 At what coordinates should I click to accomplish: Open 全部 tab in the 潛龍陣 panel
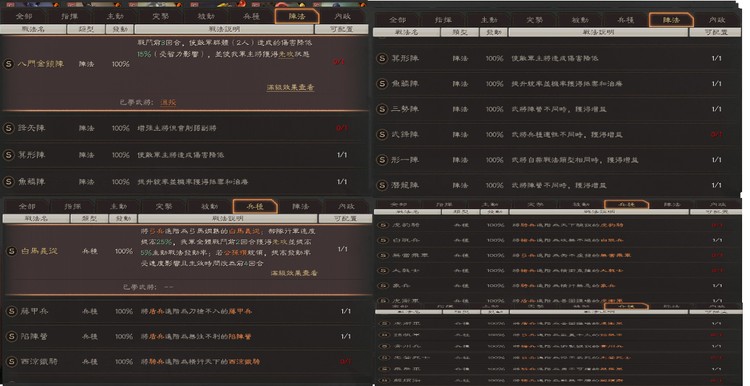pyautogui.click(x=397, y=20)
